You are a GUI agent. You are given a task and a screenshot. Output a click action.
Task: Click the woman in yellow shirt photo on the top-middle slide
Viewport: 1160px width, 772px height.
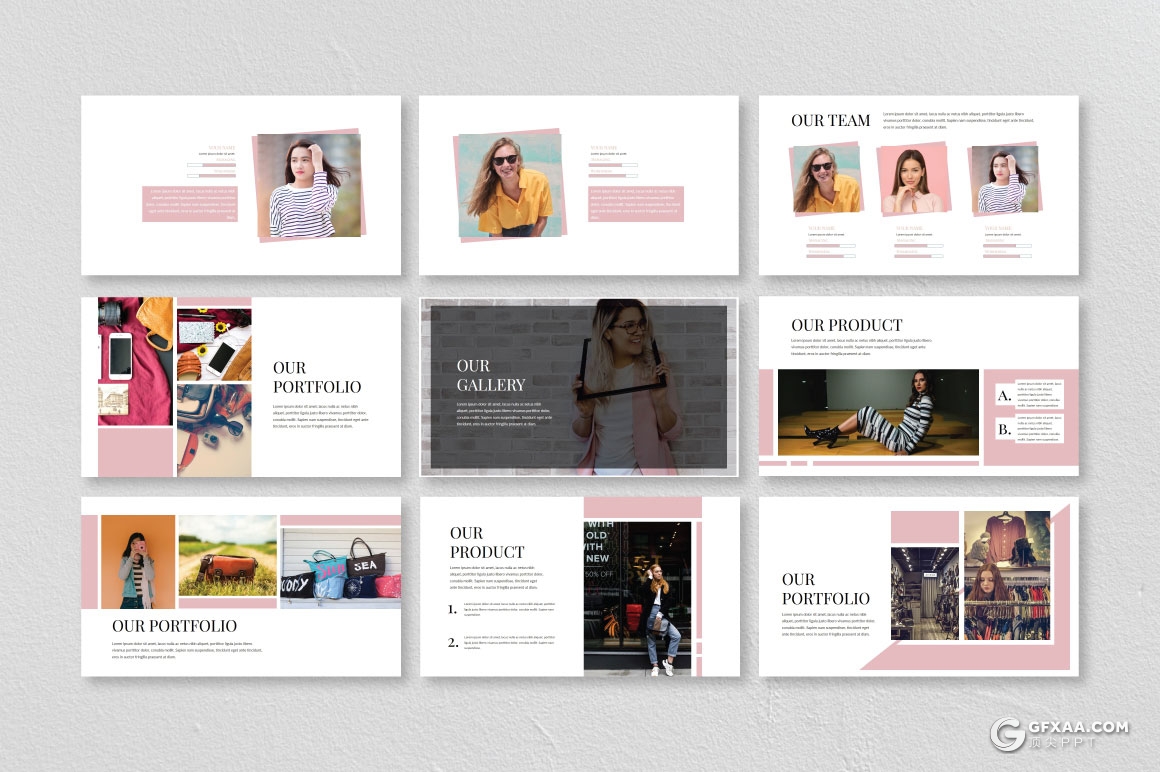(510, 188)
